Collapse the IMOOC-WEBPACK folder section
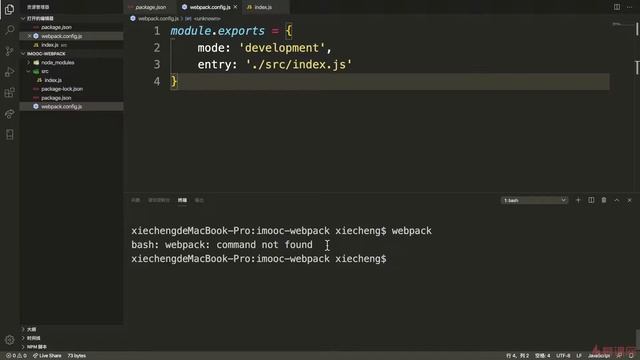The width and height of the screenshot is (640, 360). (71, 53)
